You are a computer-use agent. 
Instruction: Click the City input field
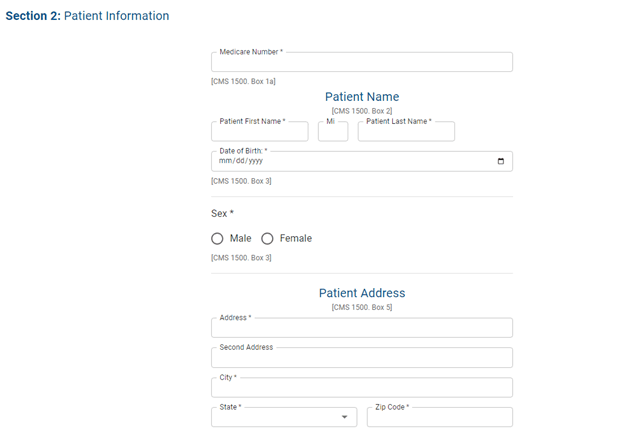click(x=362, y=388)
